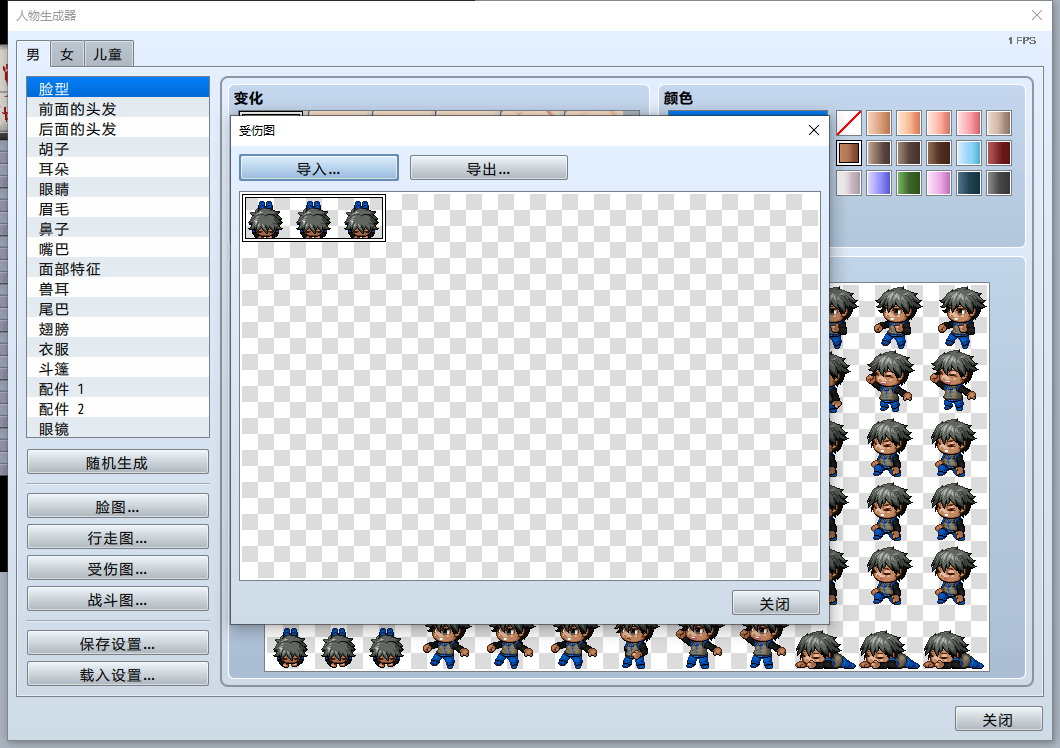
Task: Choose the dark red swatch
Action: pos(998,153)
